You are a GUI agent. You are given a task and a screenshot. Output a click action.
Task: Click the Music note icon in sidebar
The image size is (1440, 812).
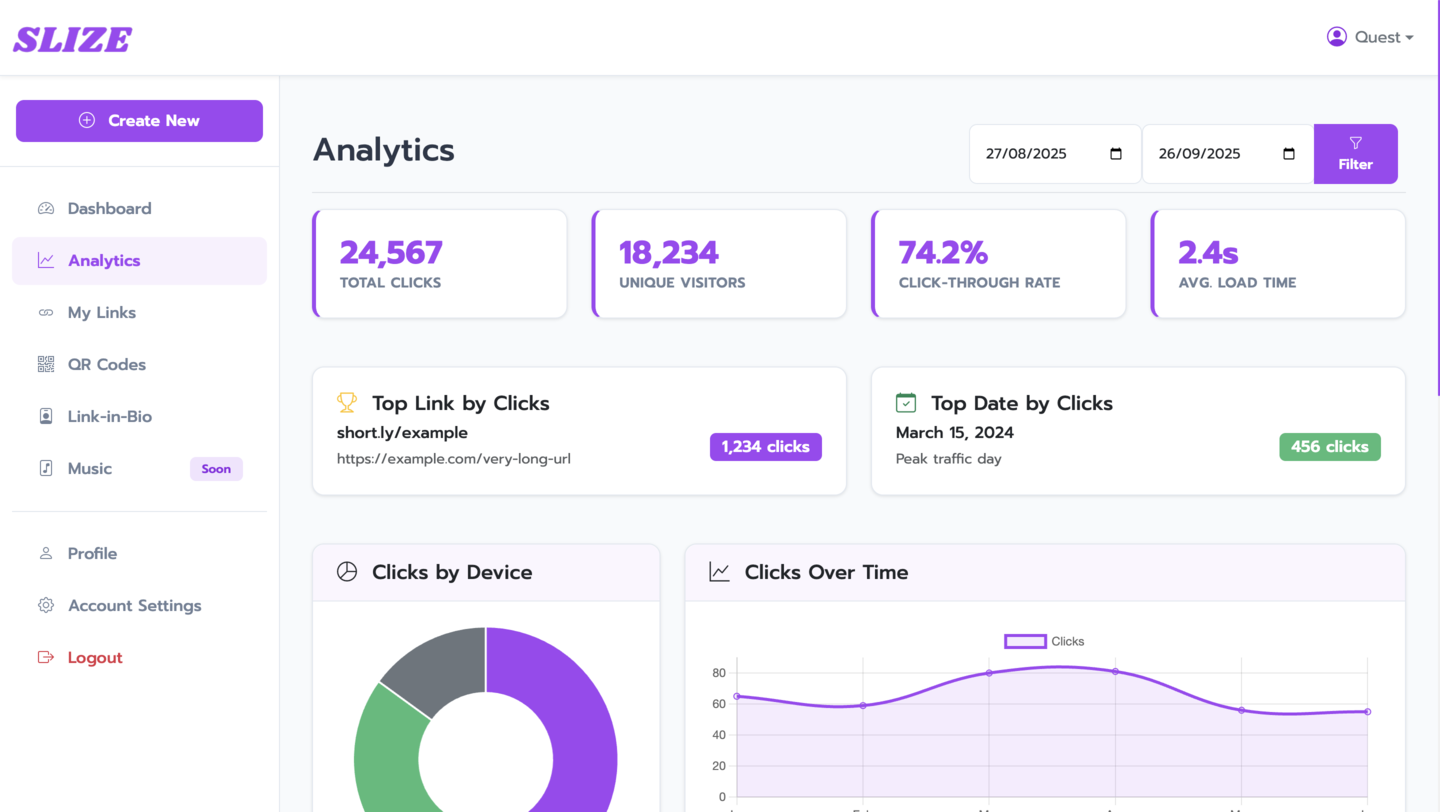(x=46, y=469)
